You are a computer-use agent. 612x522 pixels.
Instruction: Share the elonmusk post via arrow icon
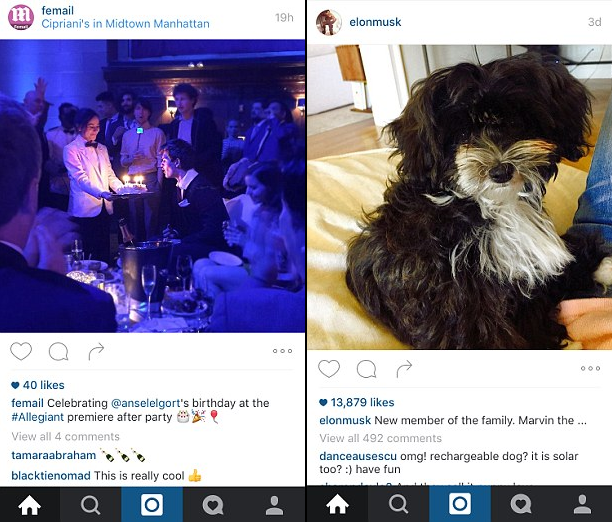404,369
